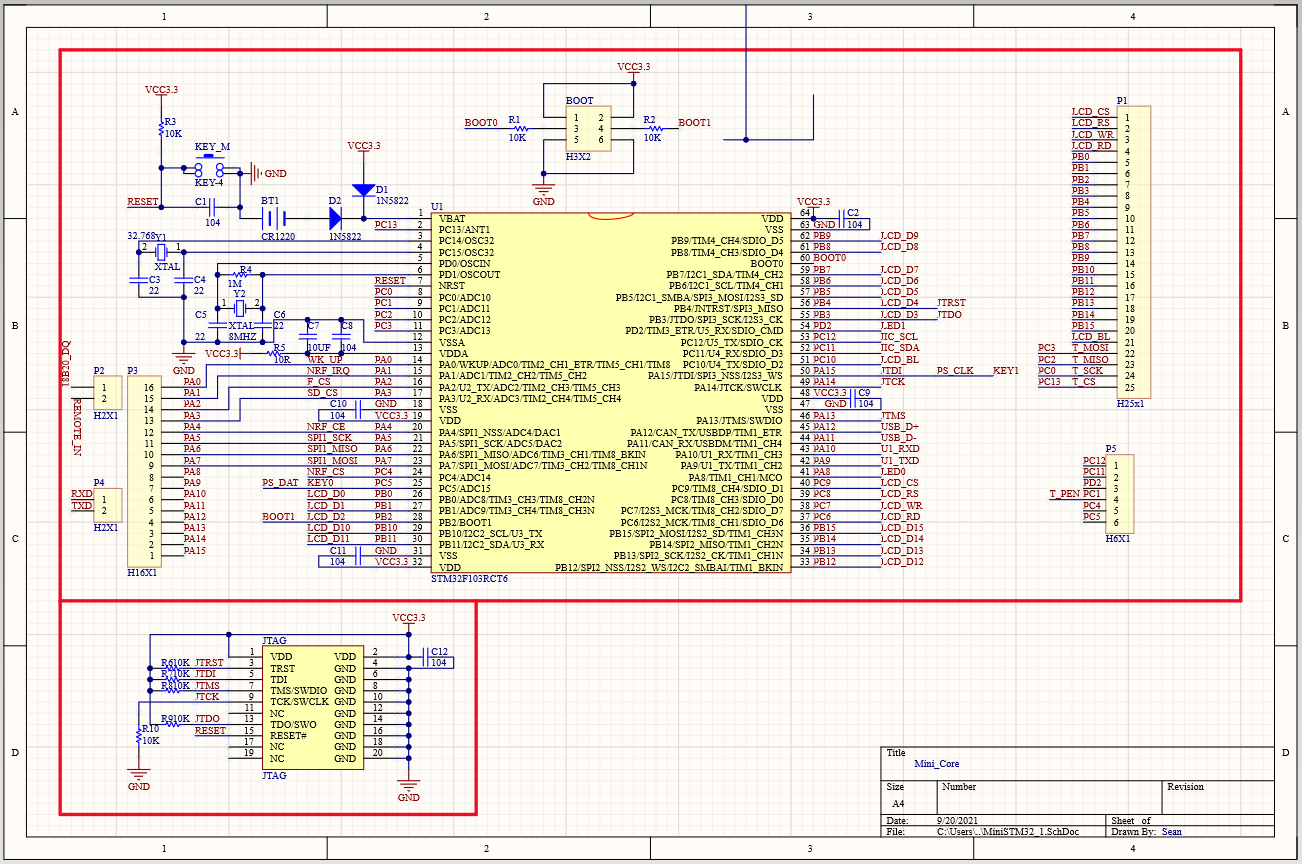
Task: Click the 9/20/2021 date in title block
Action: click(957, 821)
